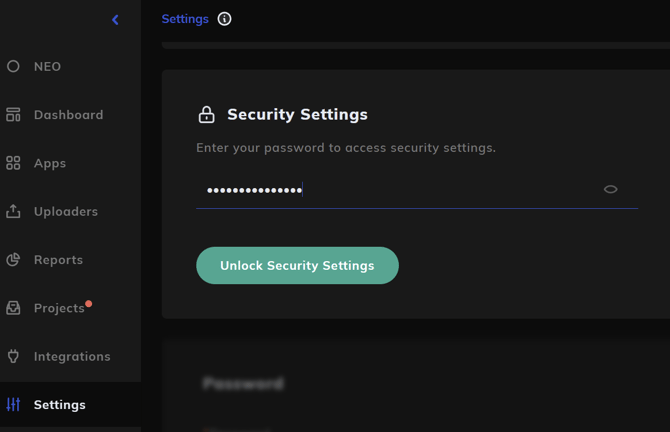Click the Dashboard layout icon
The width and height of the screenshot is (670, 432).
[13, 115]
